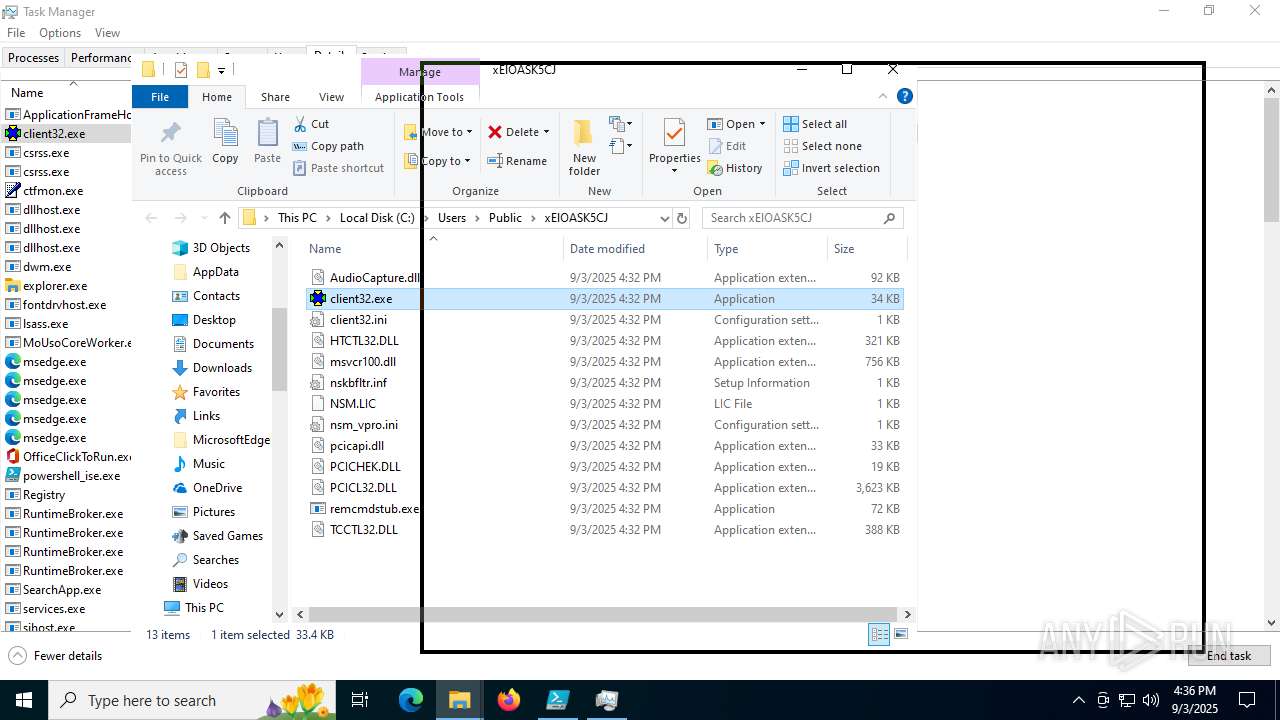The width and height of the screenshot is (1280, 720).
Task: Switch to Large icons view layout icon
Action: pos(901,634)
